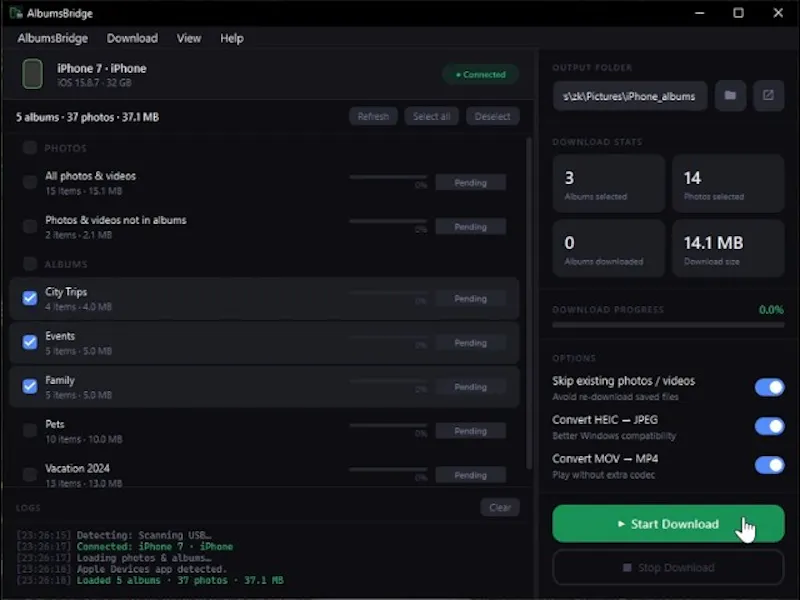The width and height of the screenshot is (800, 600).
Task: Click the Family album name
Action: [60, 380]
